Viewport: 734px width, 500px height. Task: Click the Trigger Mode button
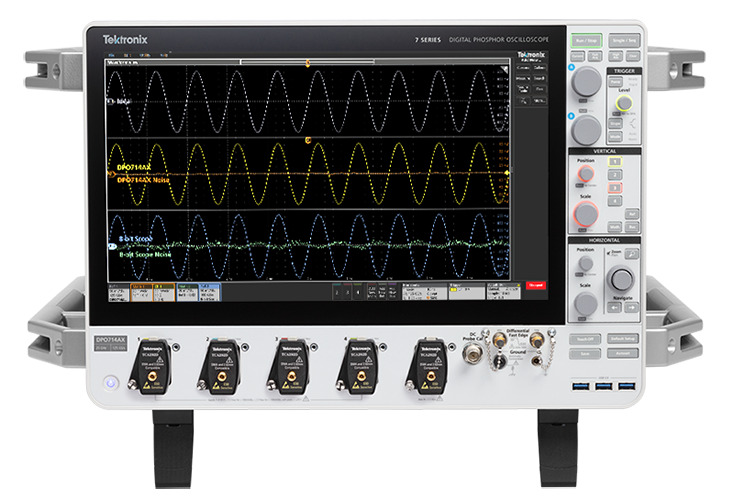(615, 136)
